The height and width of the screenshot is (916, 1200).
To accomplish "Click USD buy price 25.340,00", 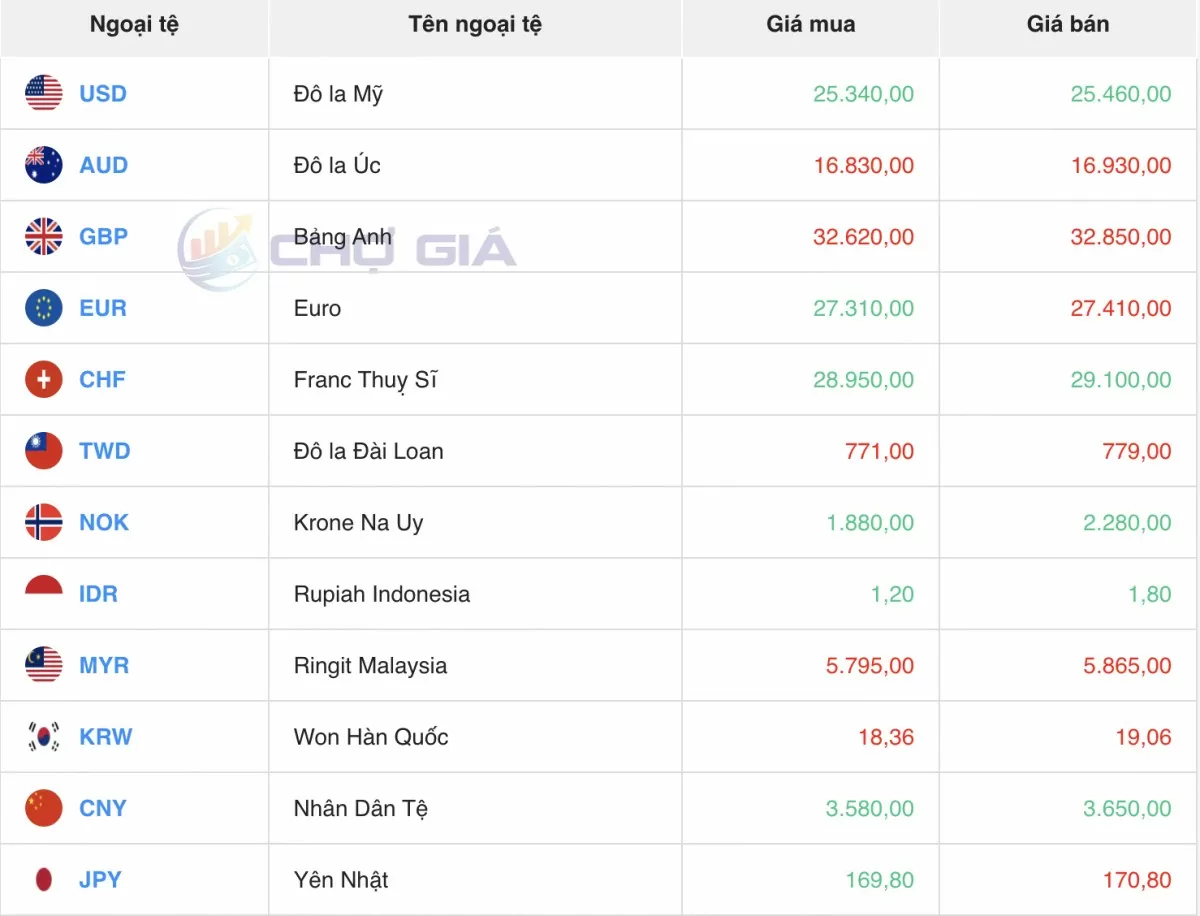I will coord(864,94).
